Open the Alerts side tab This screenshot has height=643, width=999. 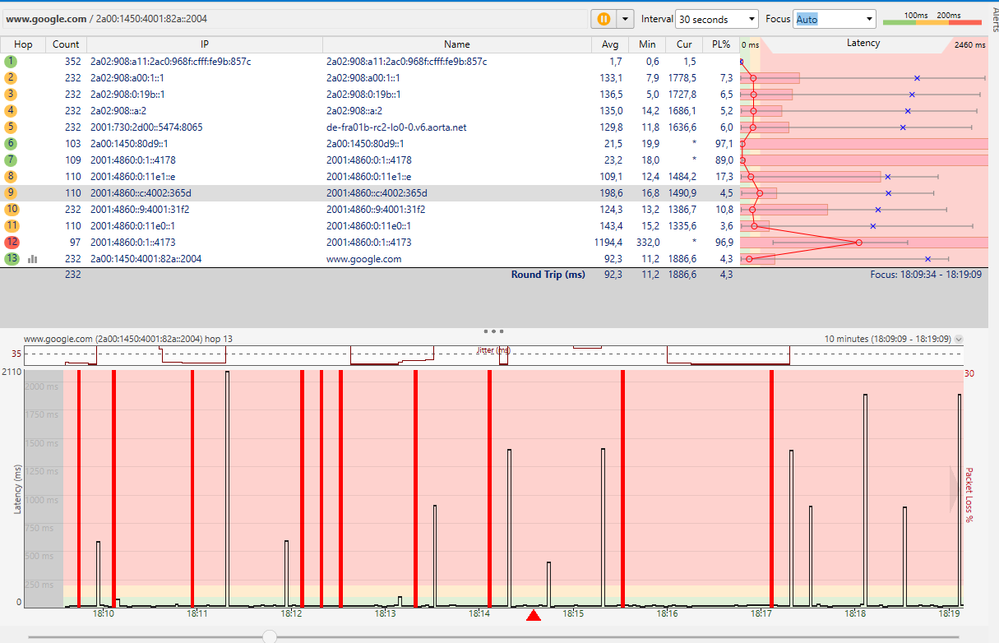point(995,19)
